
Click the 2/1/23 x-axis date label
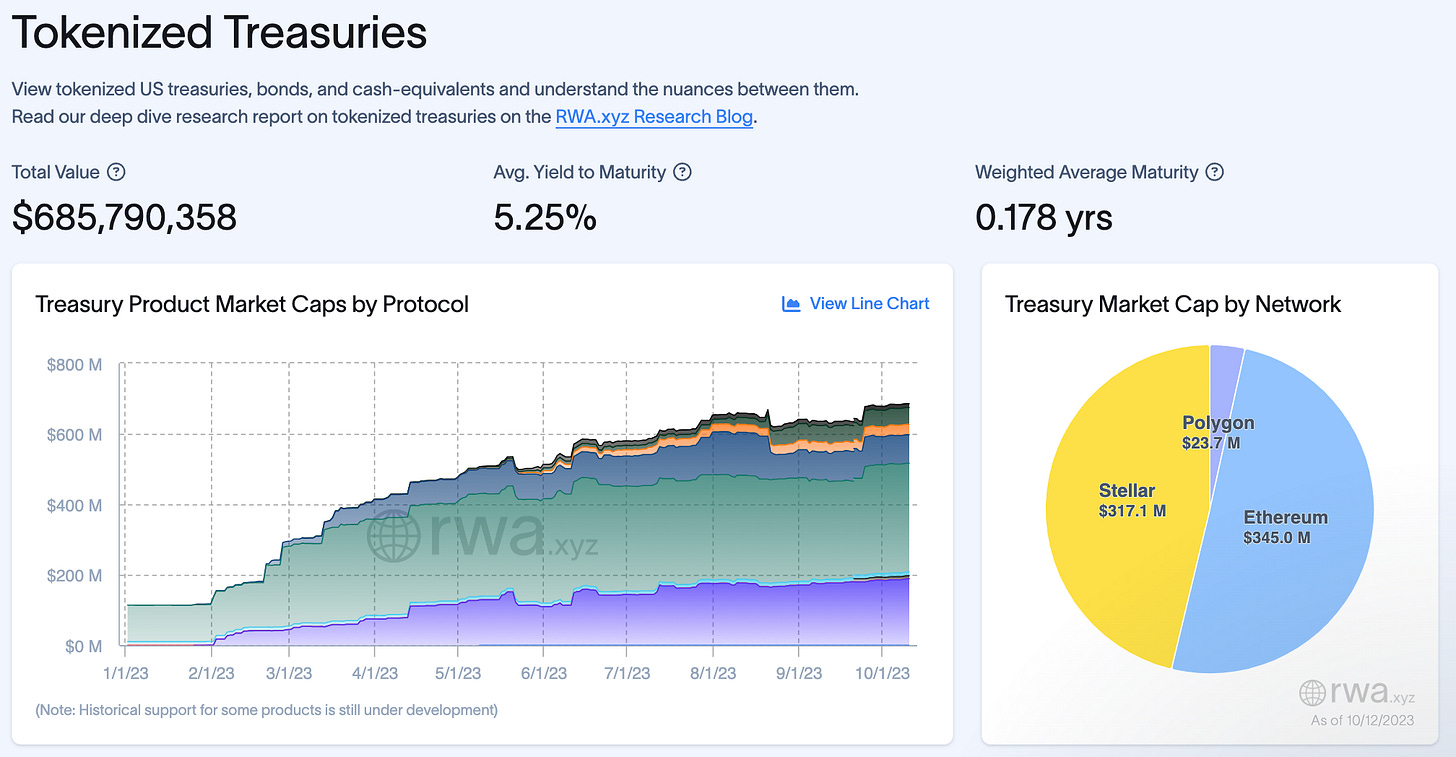point(210,674)
